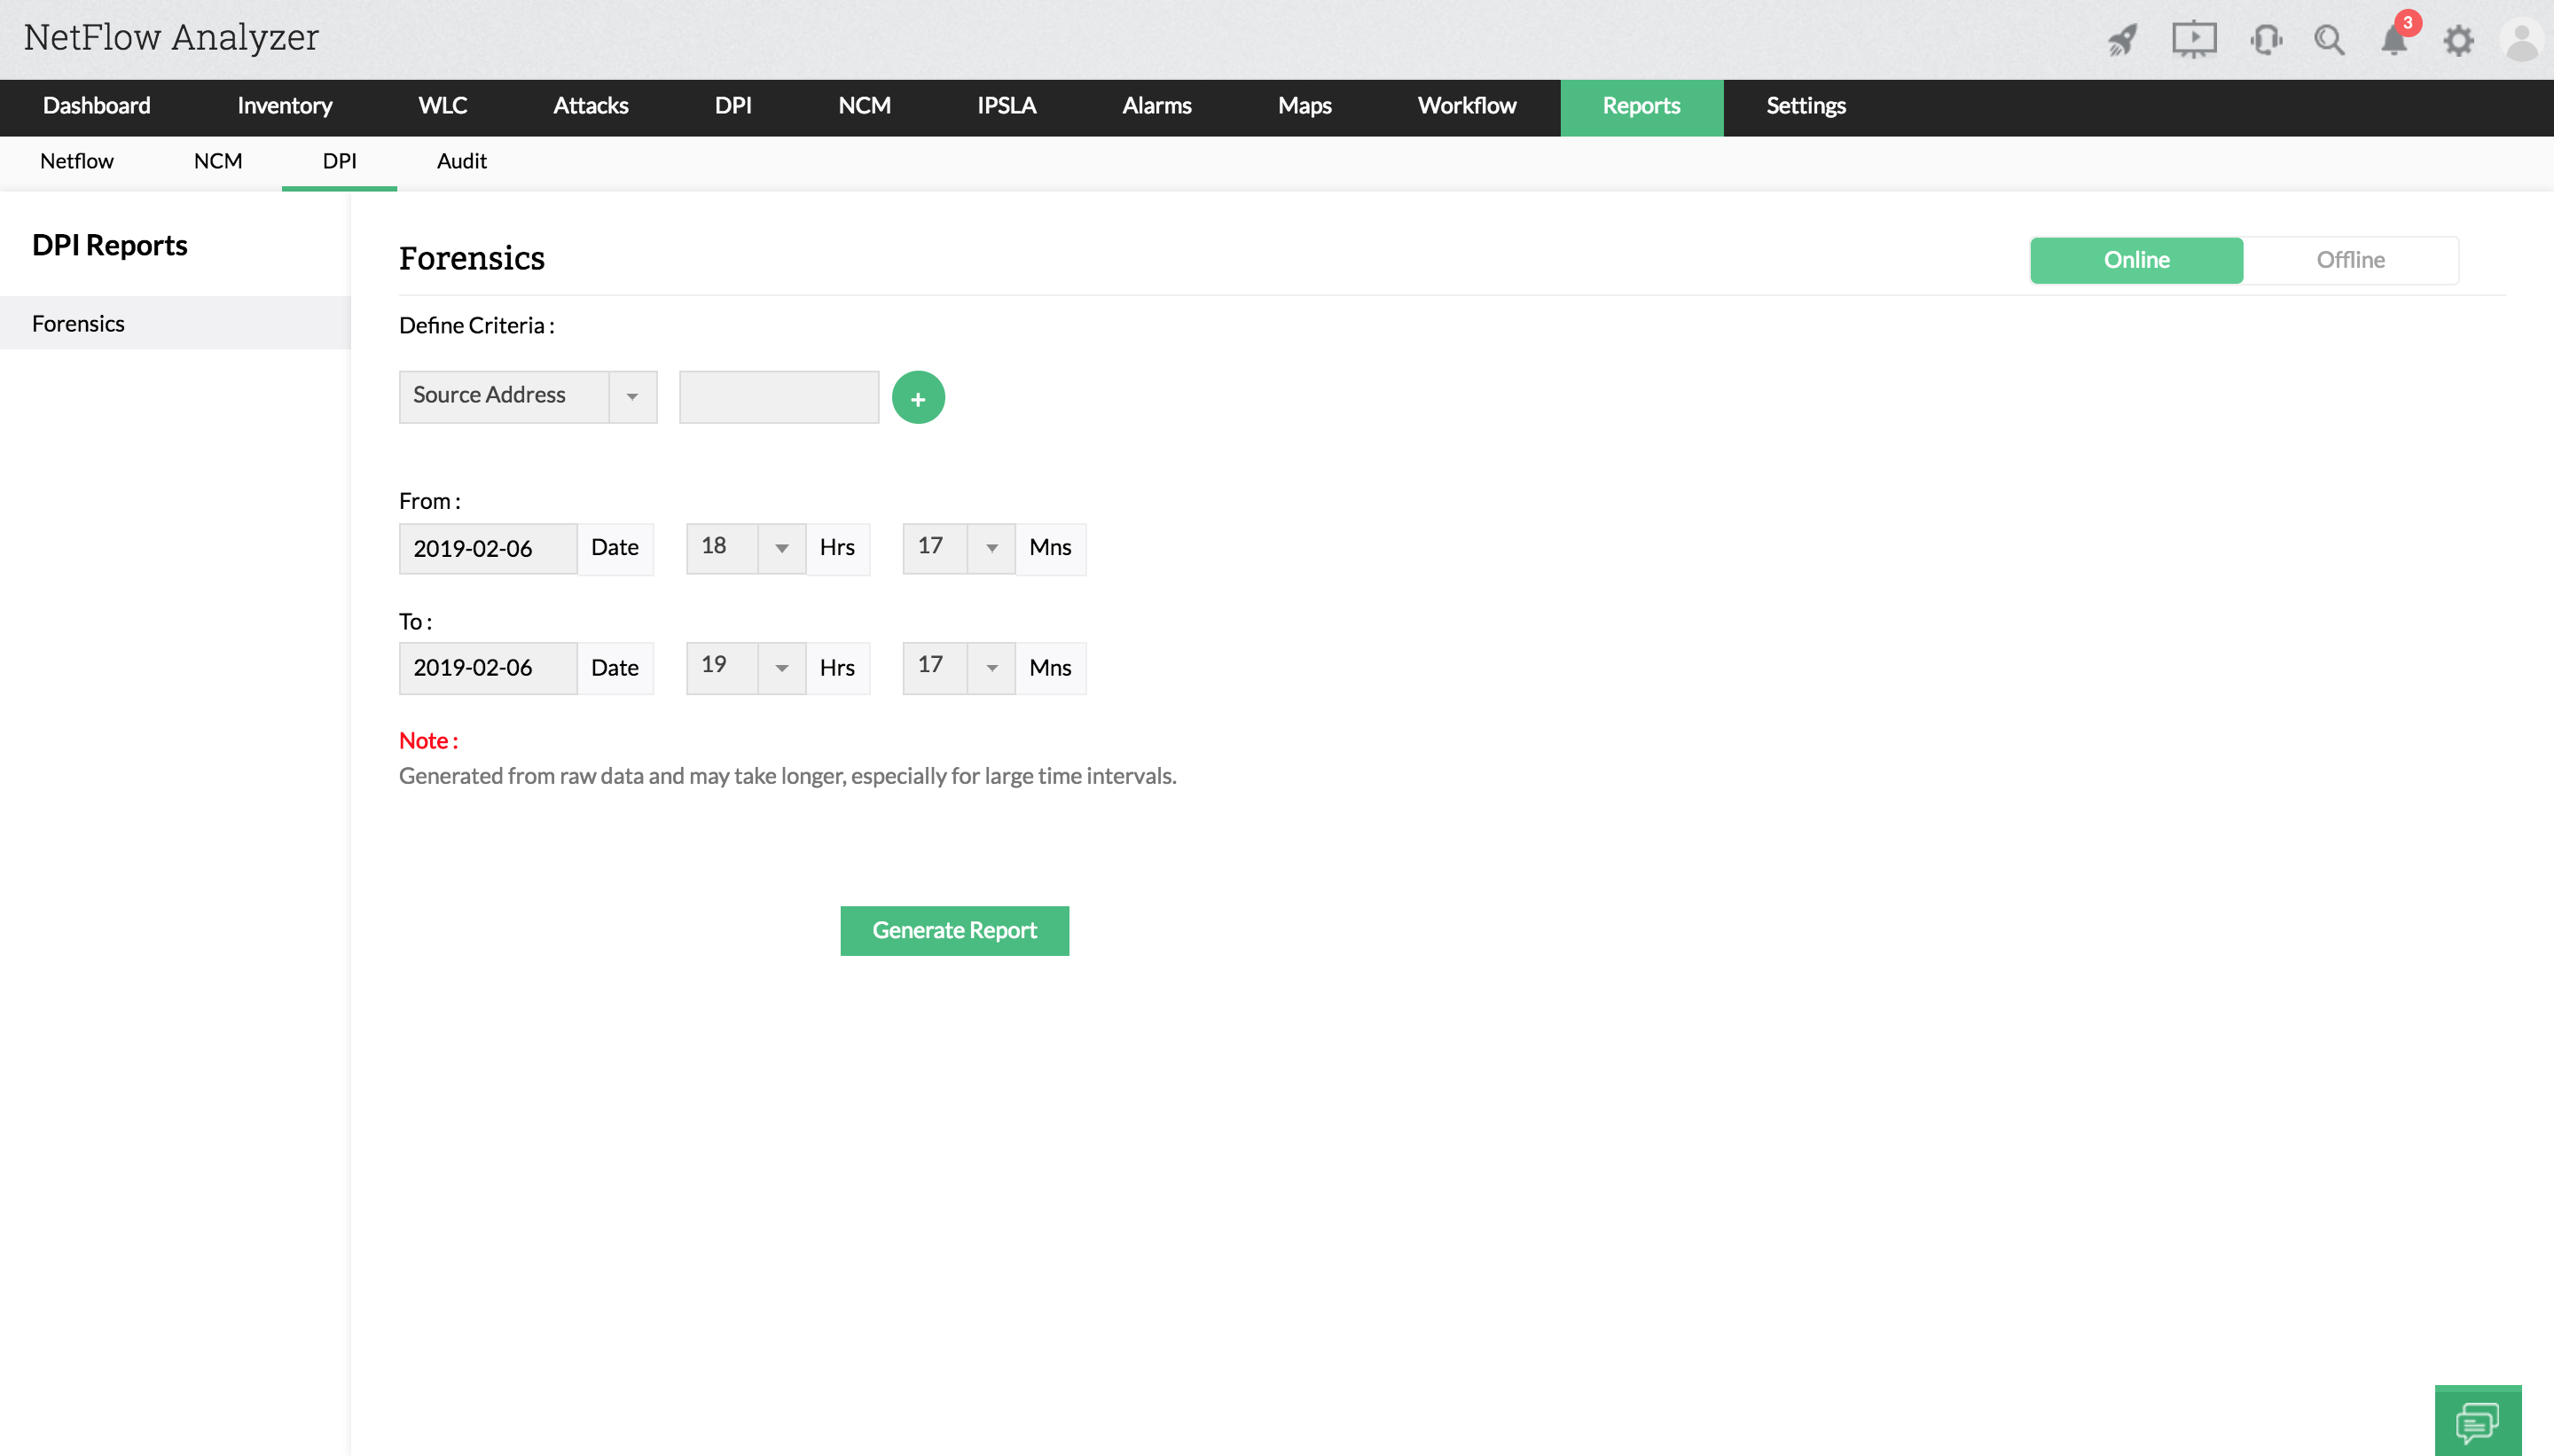Click the rocket quick-start icon
2554x1456 pixels.
pos(2122,40)
